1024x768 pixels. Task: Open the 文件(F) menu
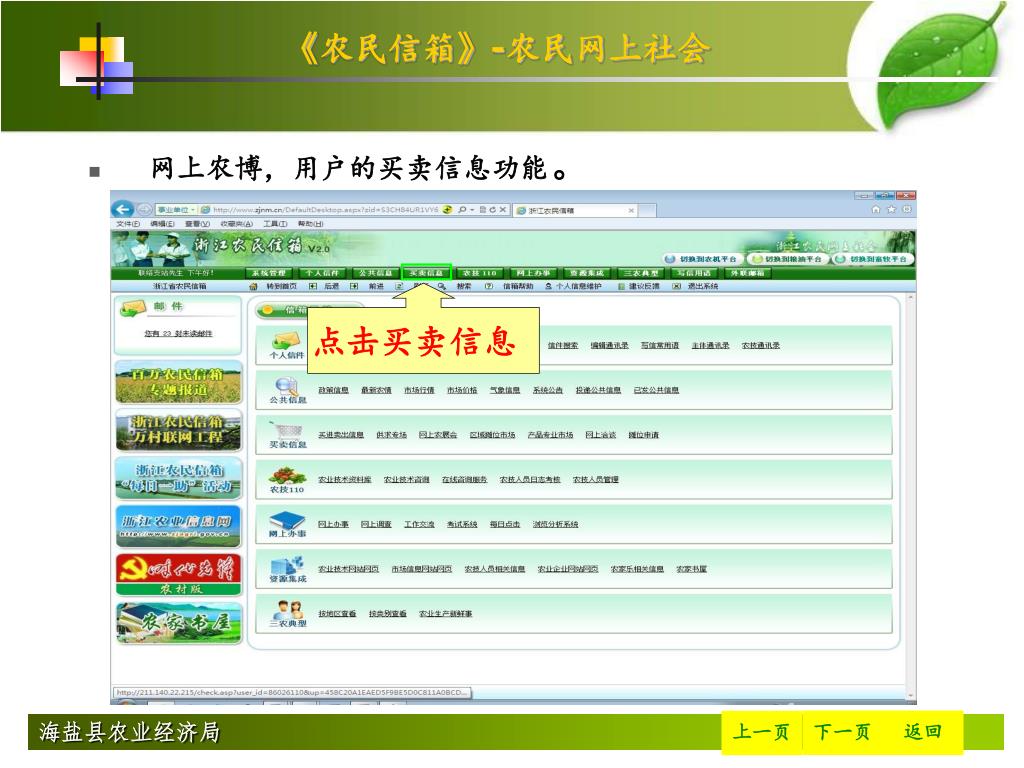pyautogui.click(x=129, y=224)
